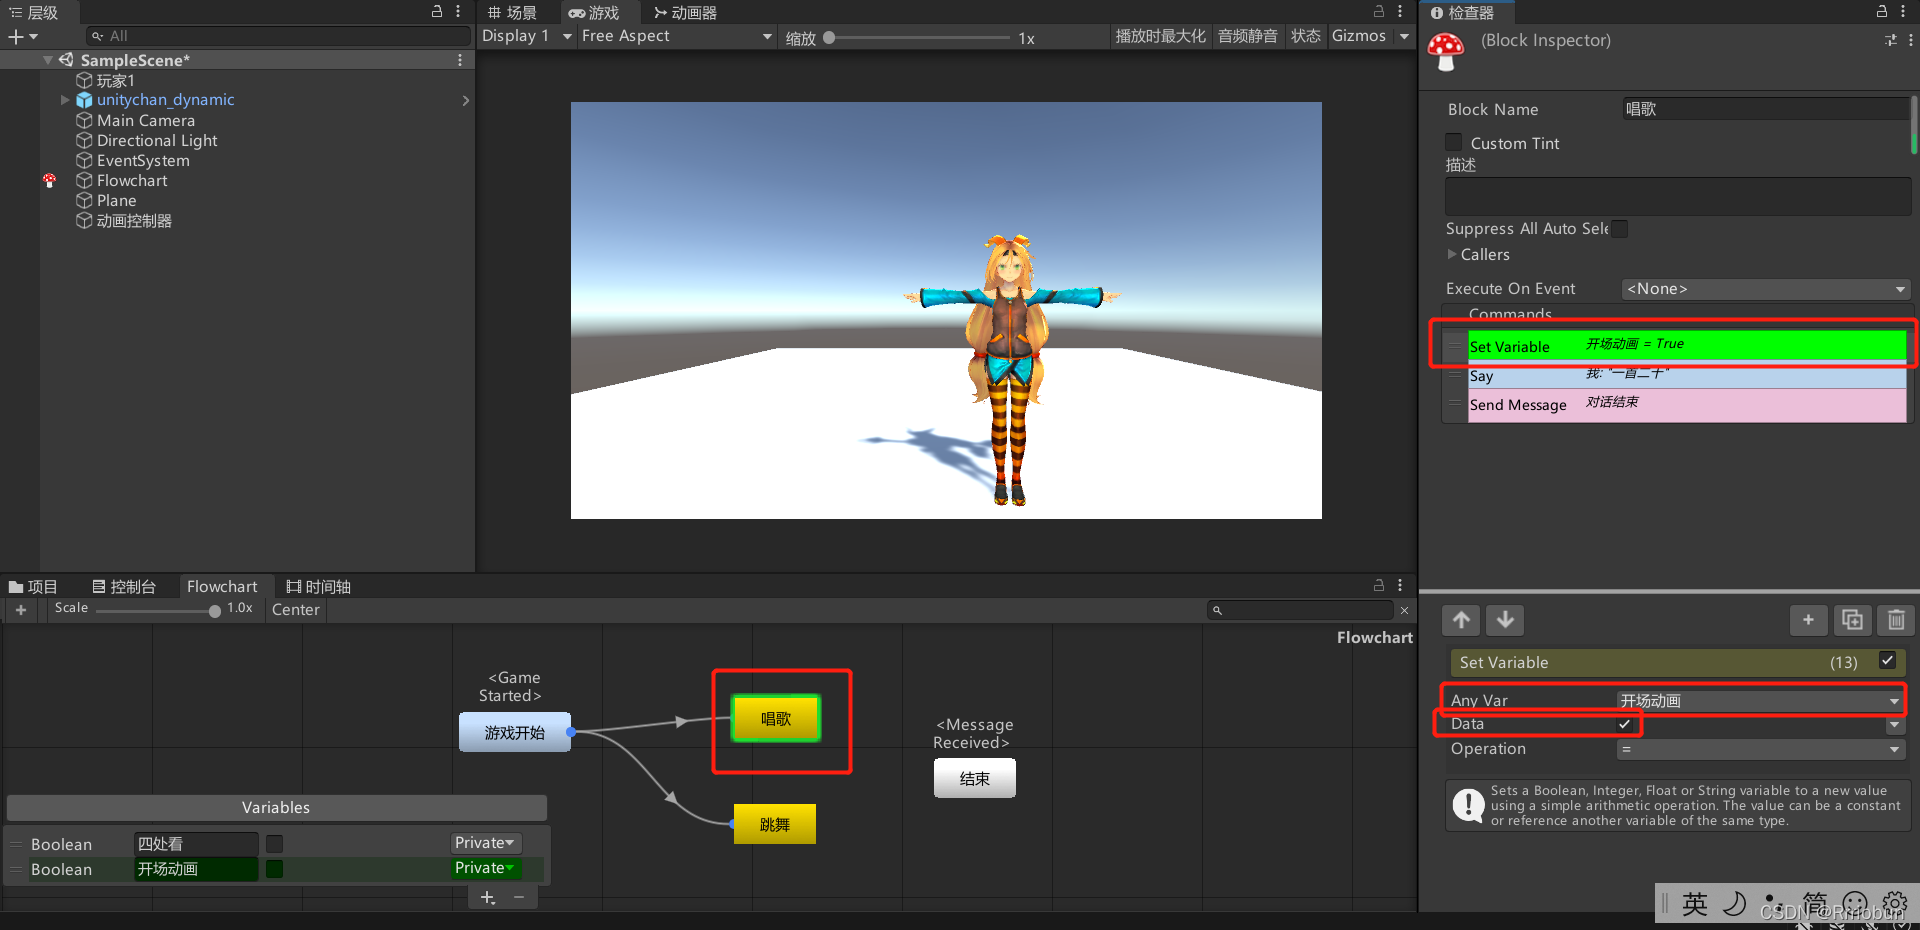The width and height of the screenshot is (1920, 930).
Task: Remove variable with minus button
Action: point(519,898)
